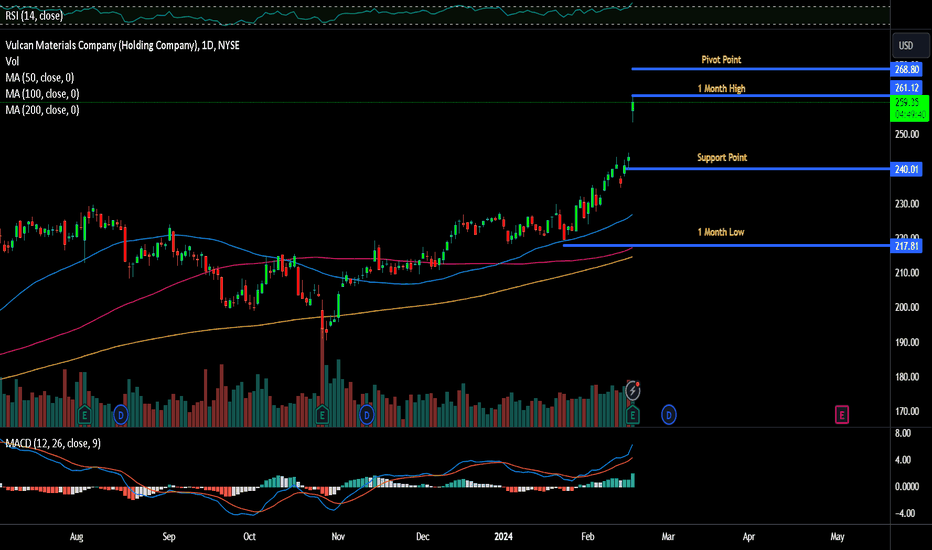The image size is (932, 550).
Task: Open the USD currency selector
Action: (910, 46)
